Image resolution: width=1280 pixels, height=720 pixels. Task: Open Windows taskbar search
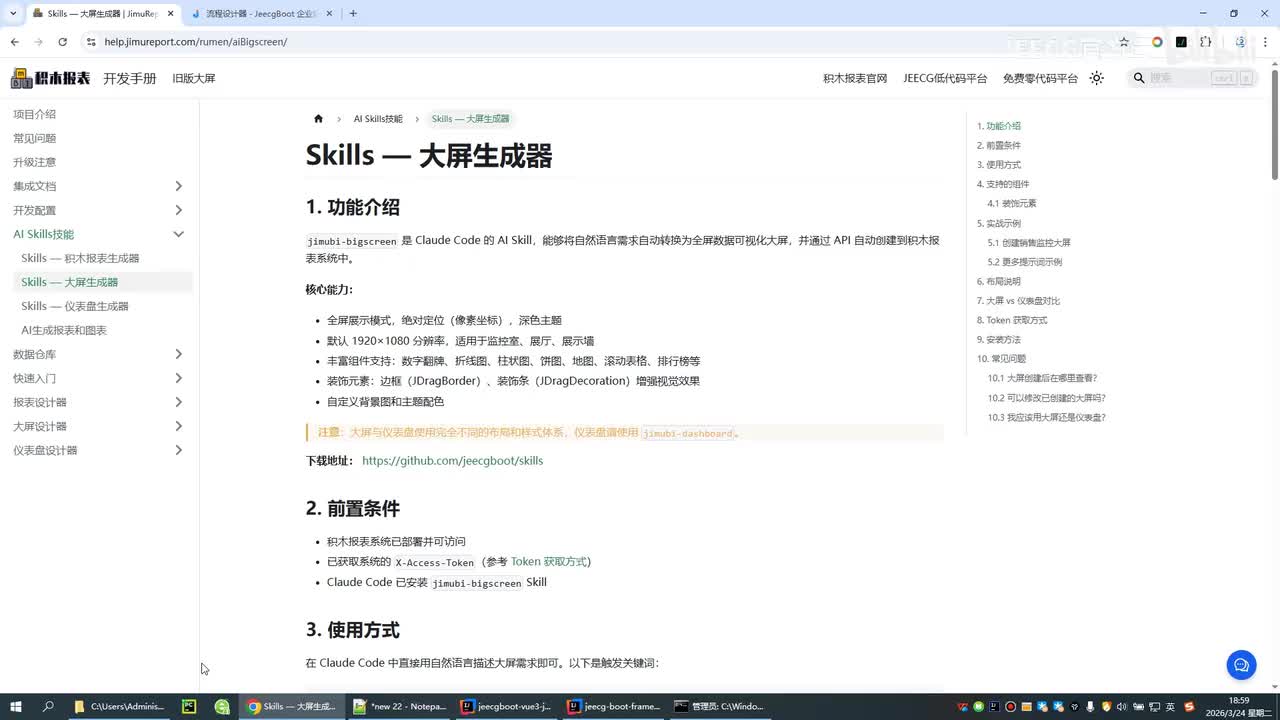pos(48,706)
